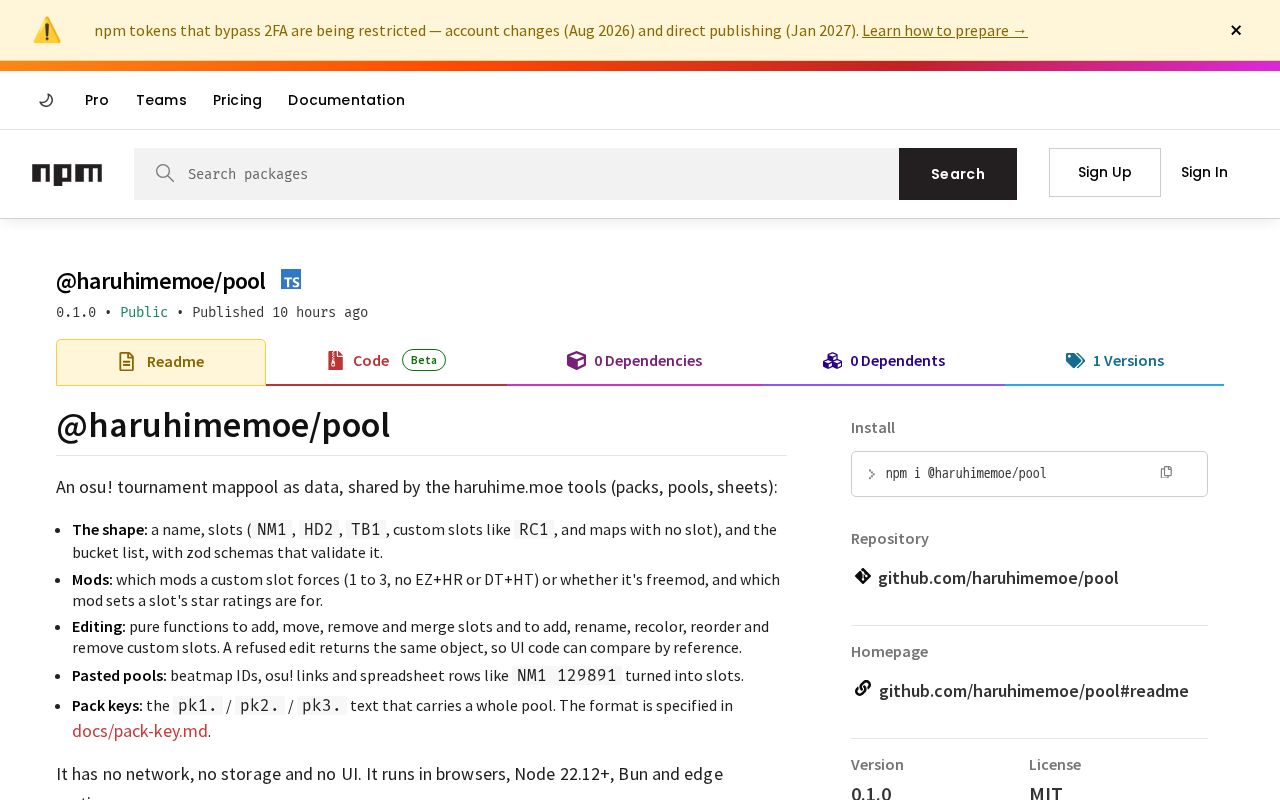Open the npm logo home link
Screen dimensions: 1280x800
tap(67, 174)
